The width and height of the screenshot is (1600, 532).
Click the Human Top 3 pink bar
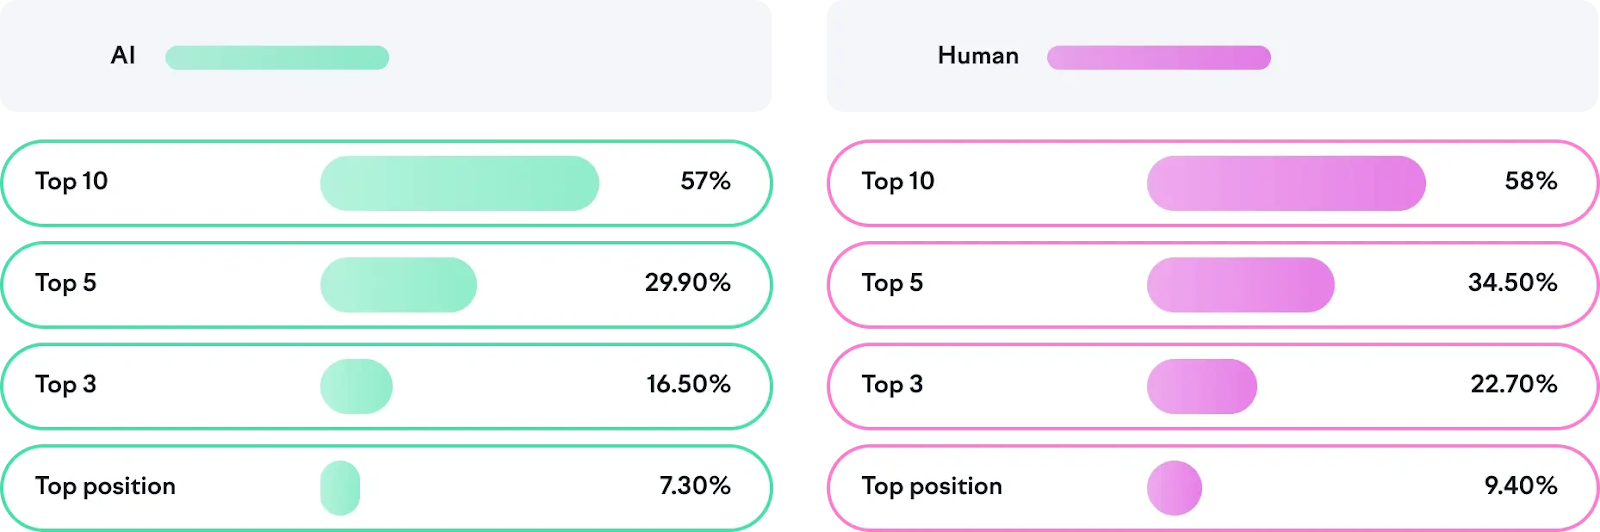click(1201, 386)
